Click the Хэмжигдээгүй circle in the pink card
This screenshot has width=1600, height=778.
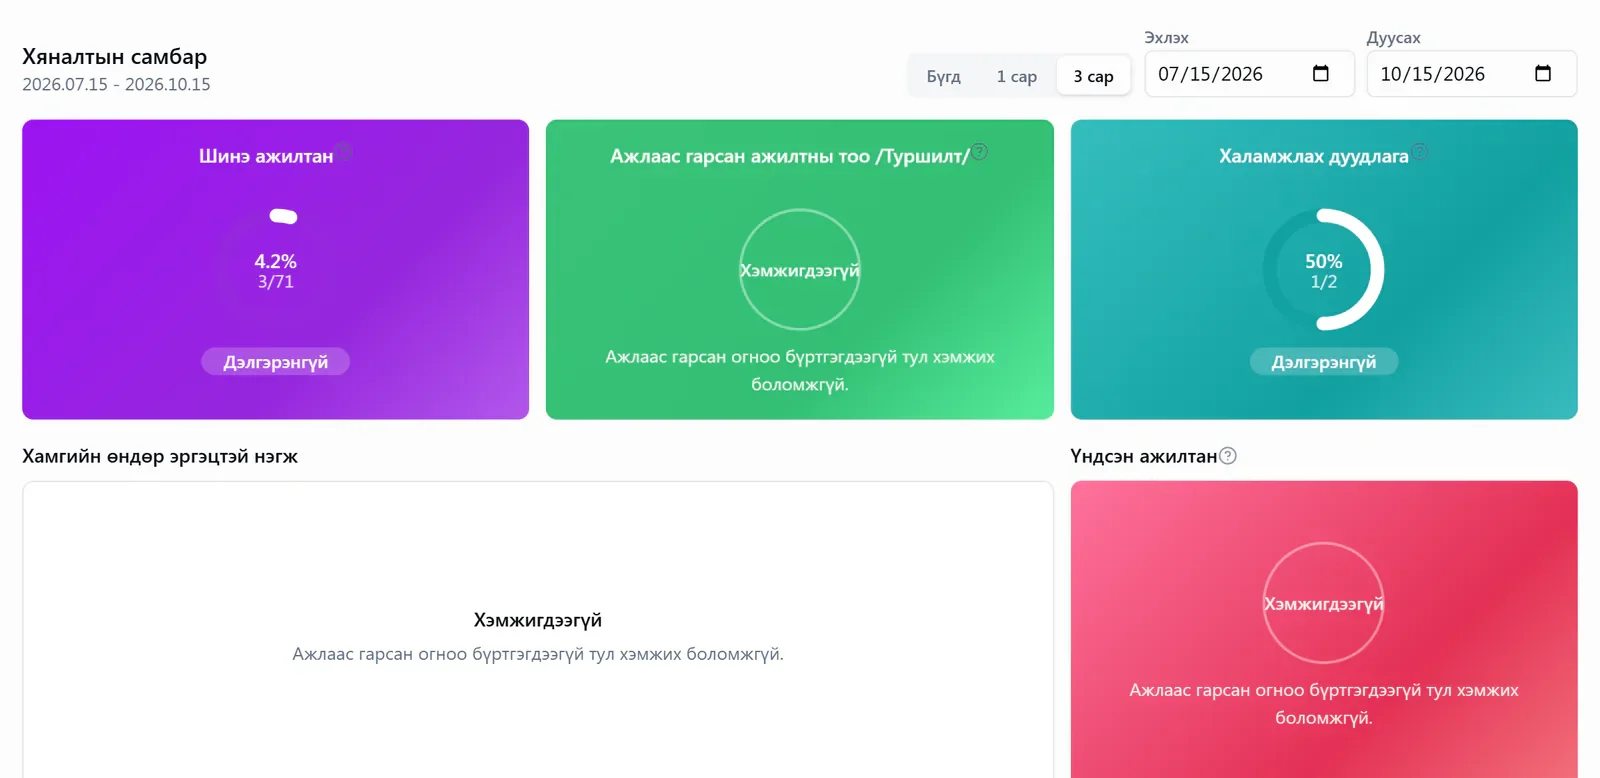click(1323, 603)
